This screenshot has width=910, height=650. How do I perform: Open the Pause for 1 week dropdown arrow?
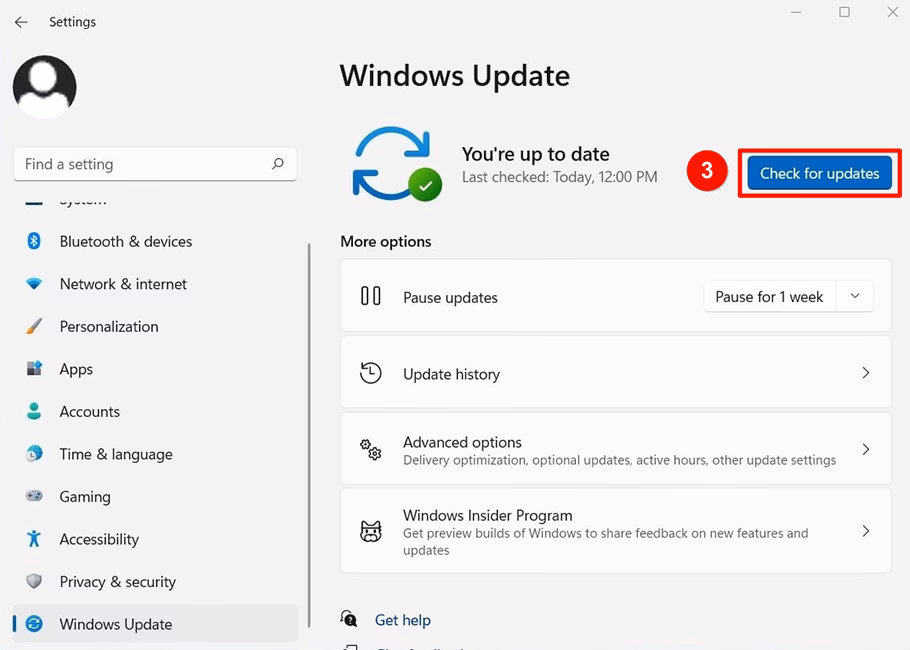coord(855,296)
